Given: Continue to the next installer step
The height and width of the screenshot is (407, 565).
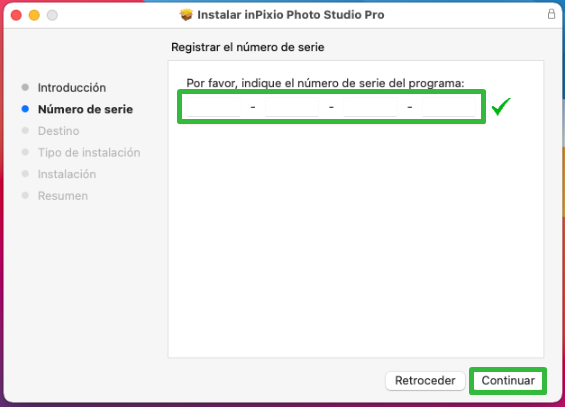Looking at the screenshot, I should pos(508,381).
